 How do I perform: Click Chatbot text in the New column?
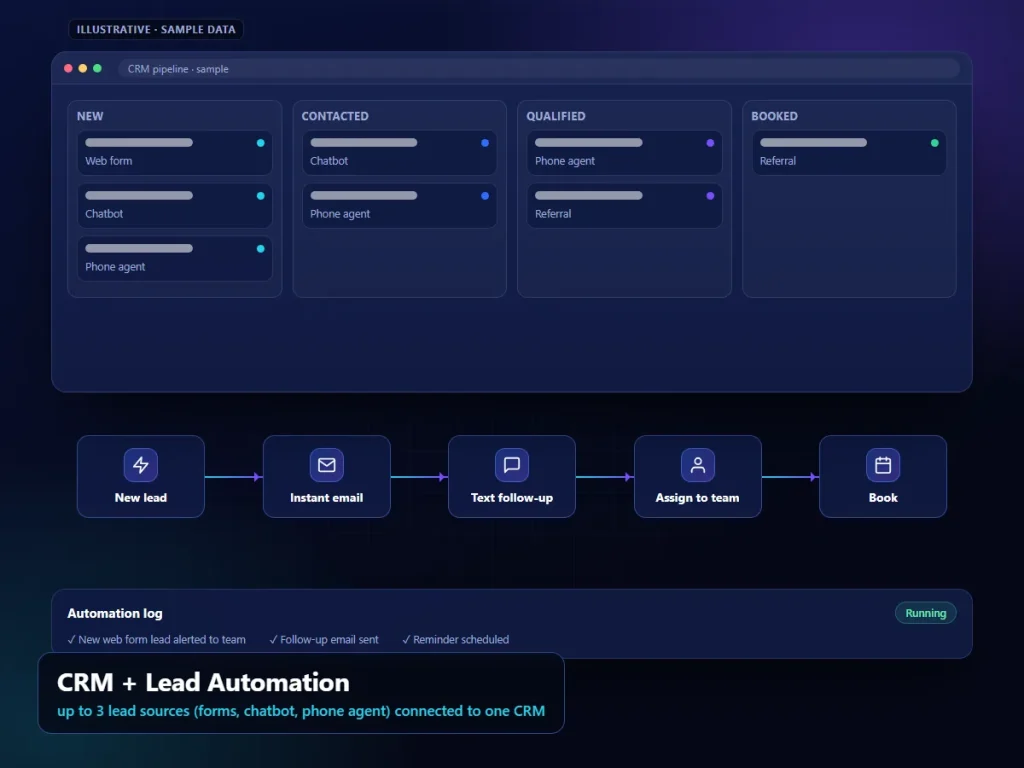point(104,214)
